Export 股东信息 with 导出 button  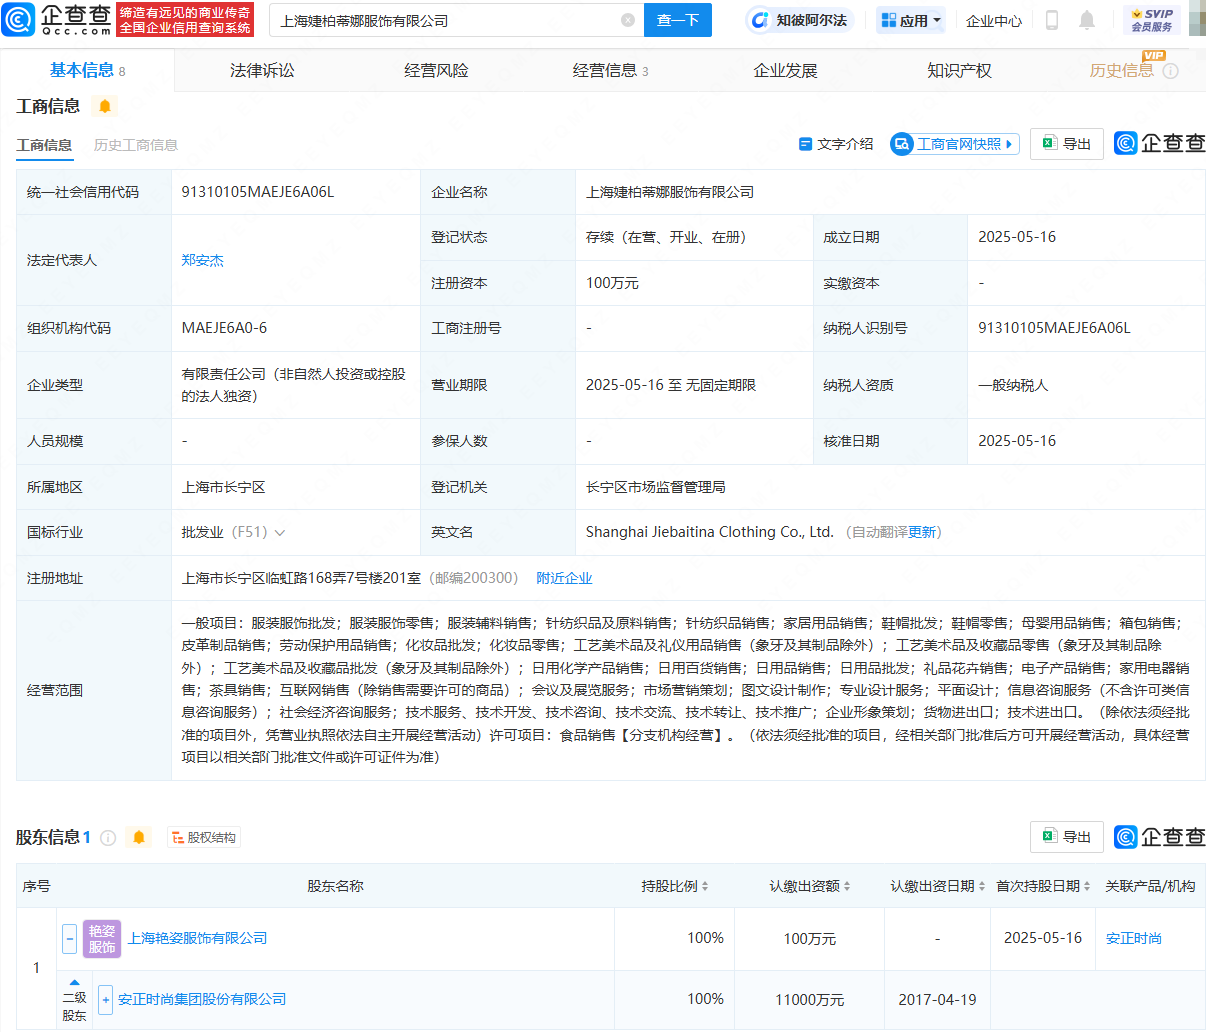tap(1067, 837)
